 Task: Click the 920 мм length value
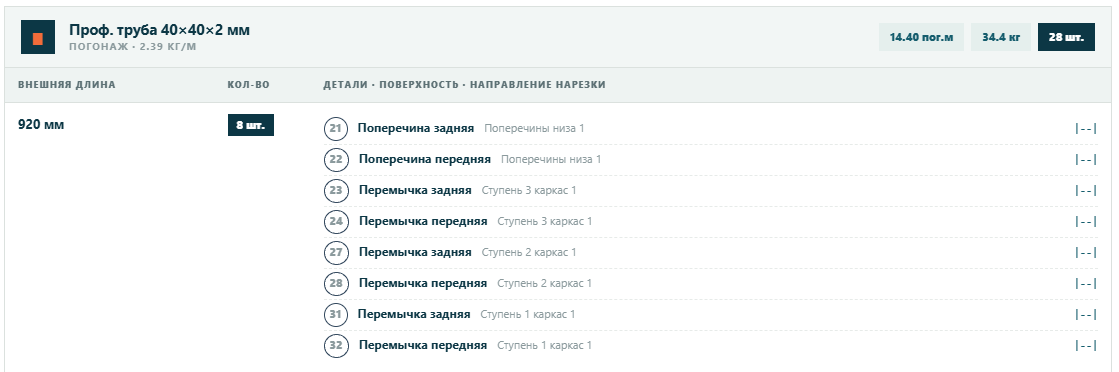(41, 125)
